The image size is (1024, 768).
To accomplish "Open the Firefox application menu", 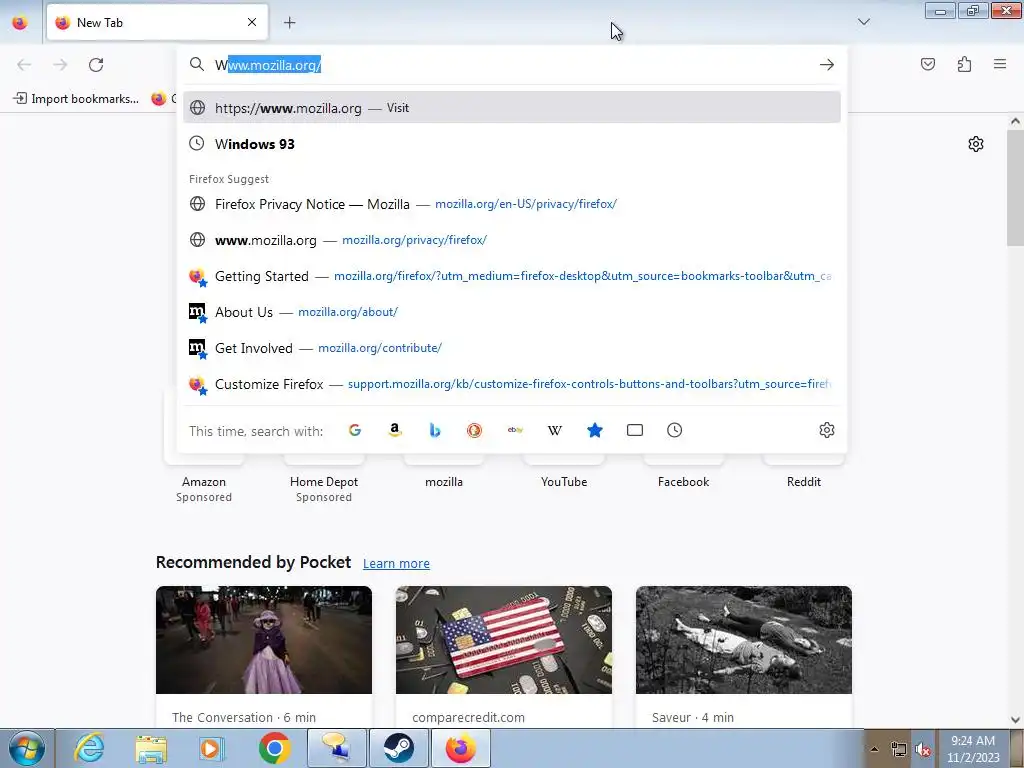I will [1000, 64].
